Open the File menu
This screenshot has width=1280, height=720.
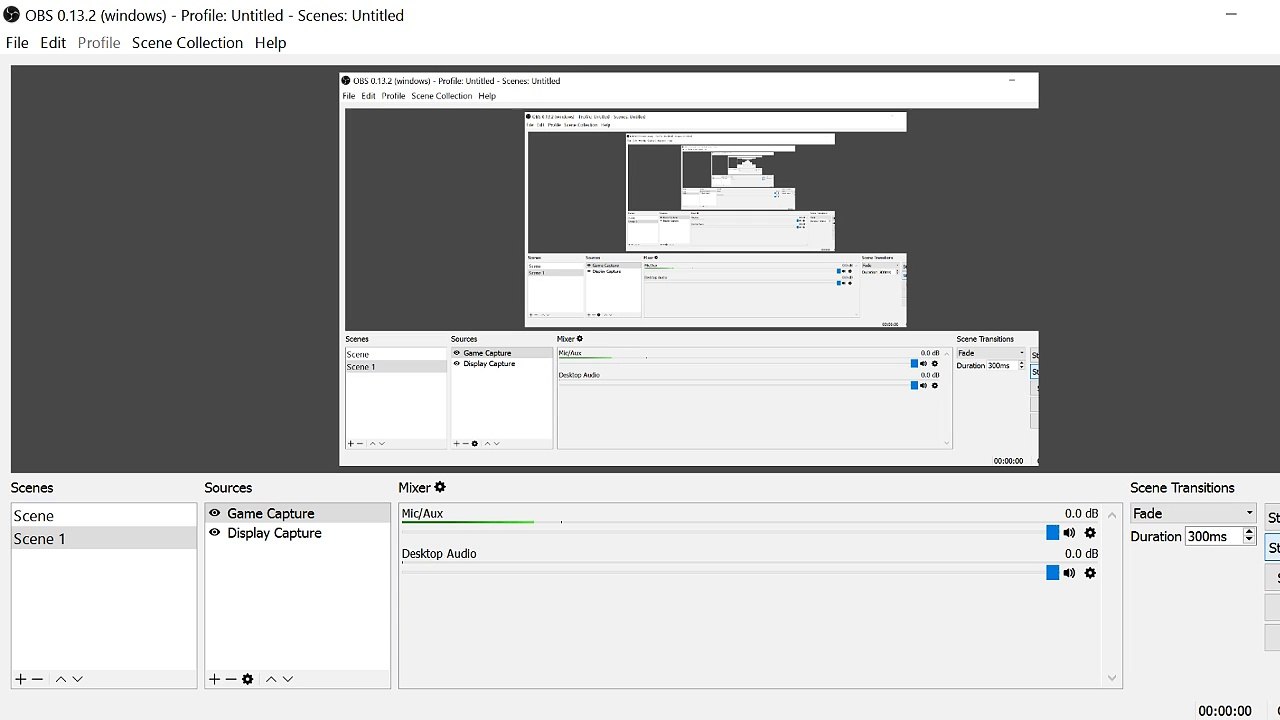(17, 43)
